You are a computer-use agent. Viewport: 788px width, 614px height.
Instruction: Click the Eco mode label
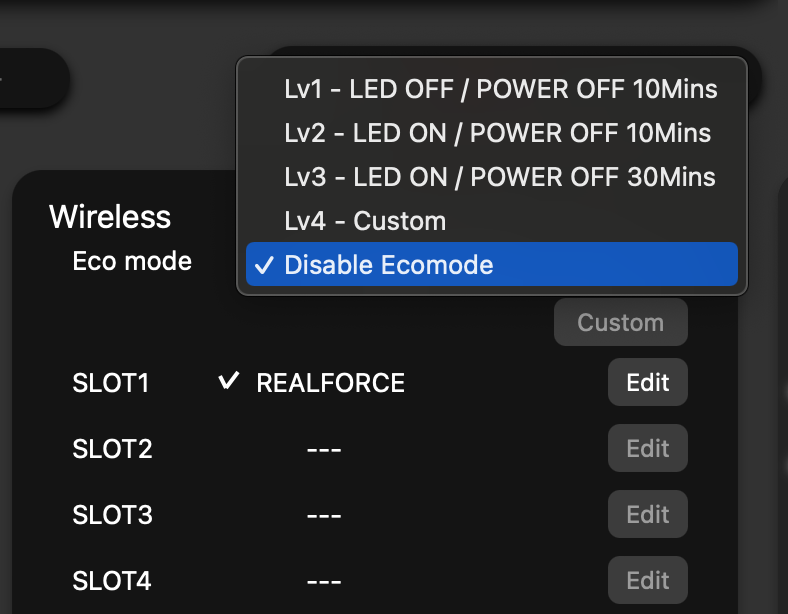[x=132, y=261]
